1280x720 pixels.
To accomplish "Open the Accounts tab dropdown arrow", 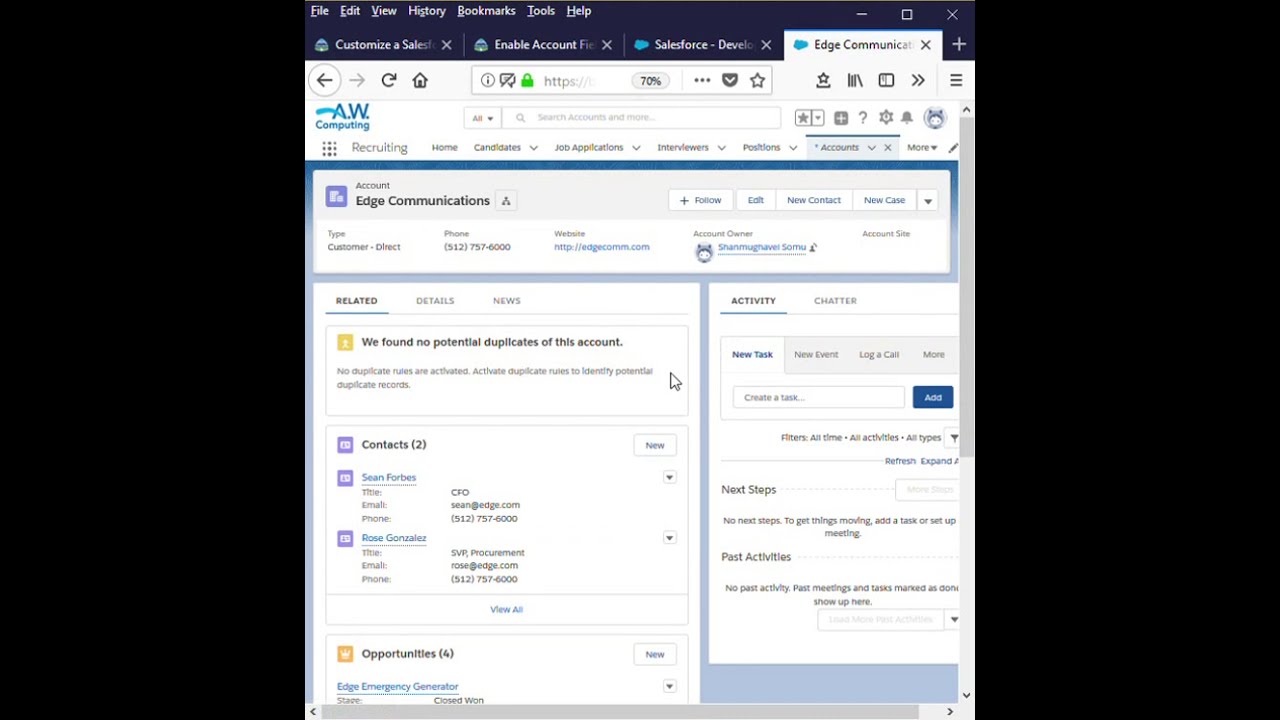I will point(871,148).
